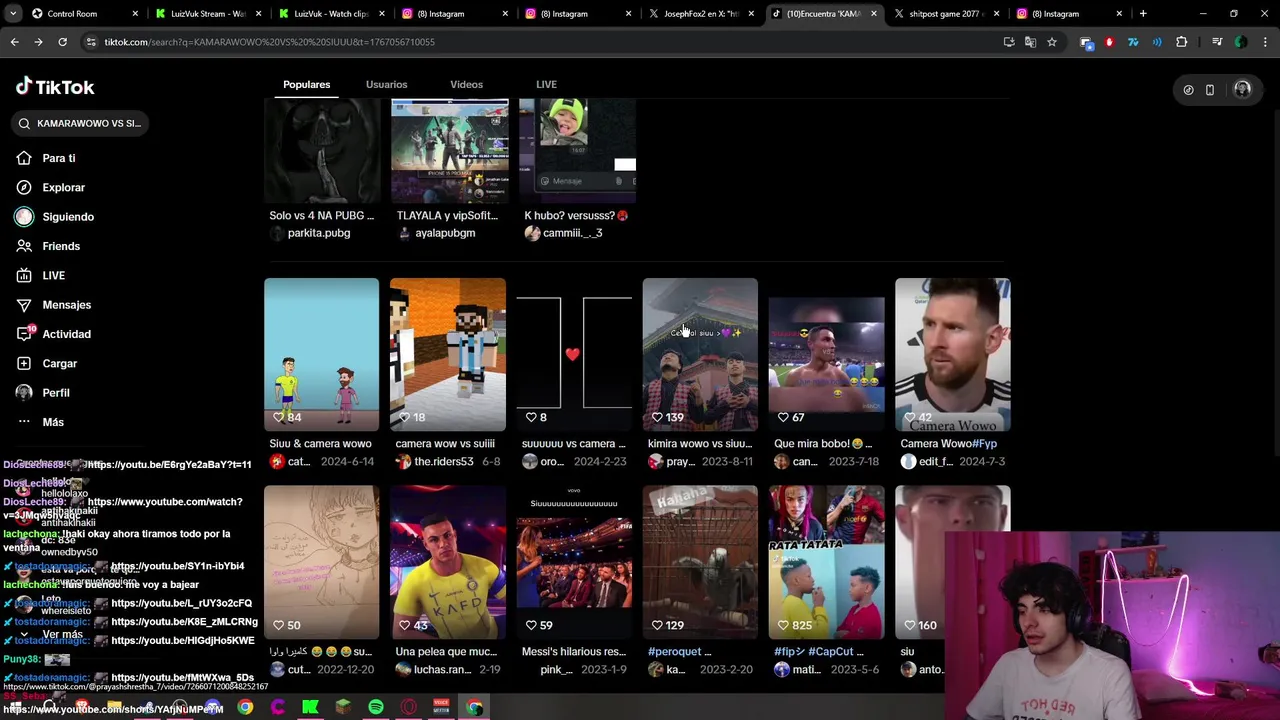Open Kick green K icon in taskbar
The image size is (1280, 720).
coord(310,708)
